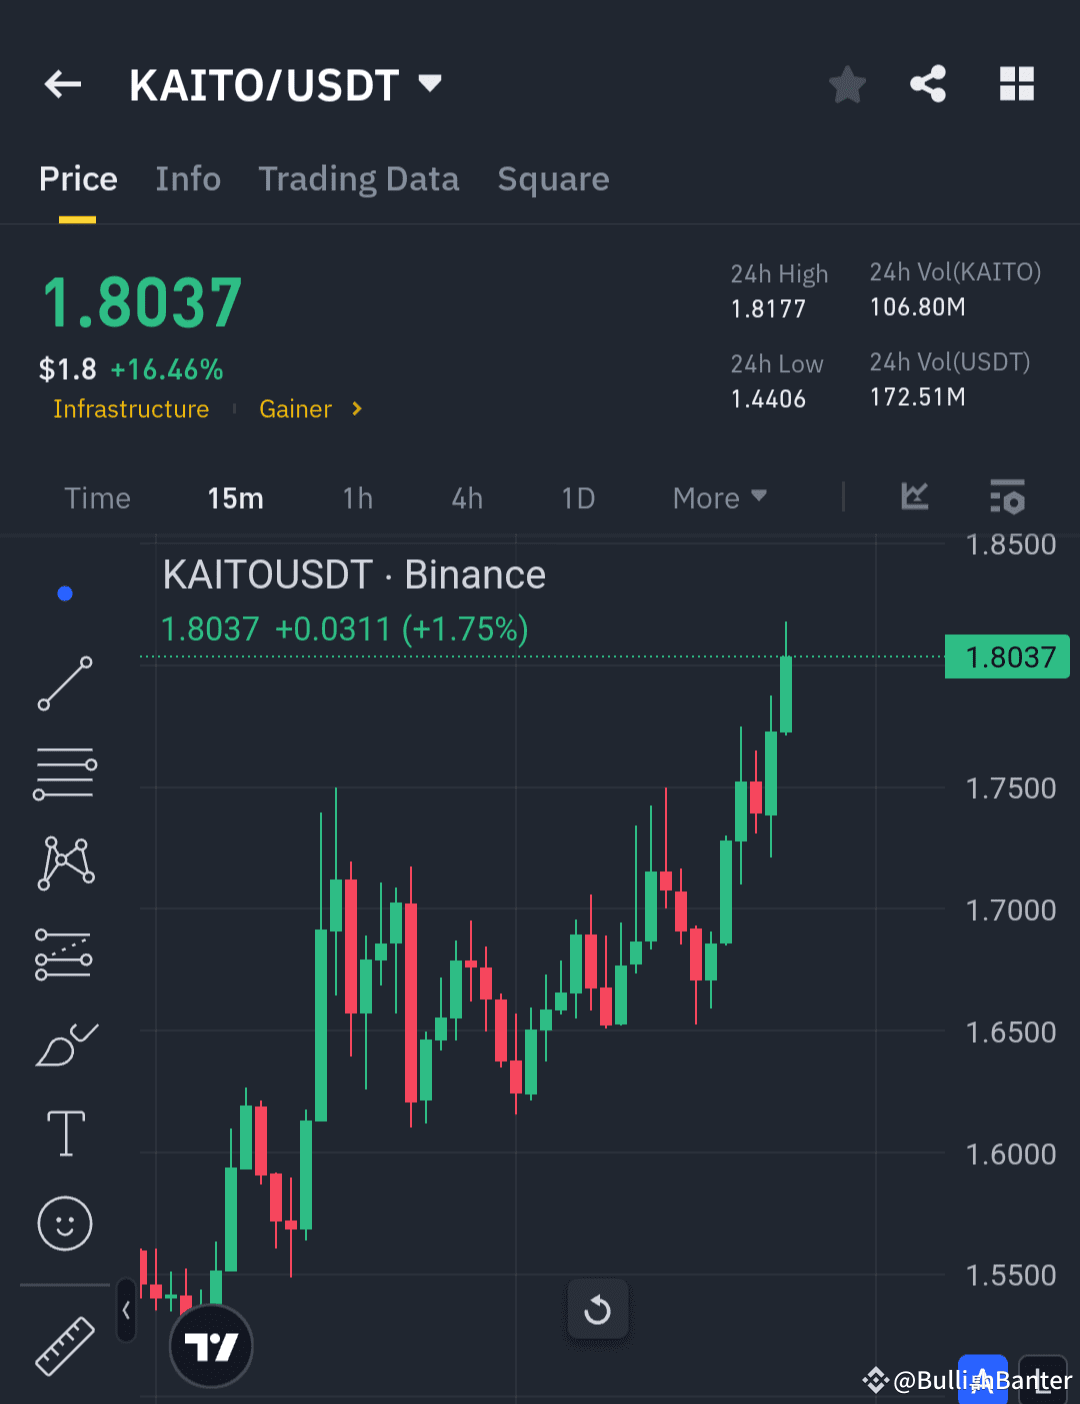
Task: Switch to the Trading Data tab
Action: point(359,179)
